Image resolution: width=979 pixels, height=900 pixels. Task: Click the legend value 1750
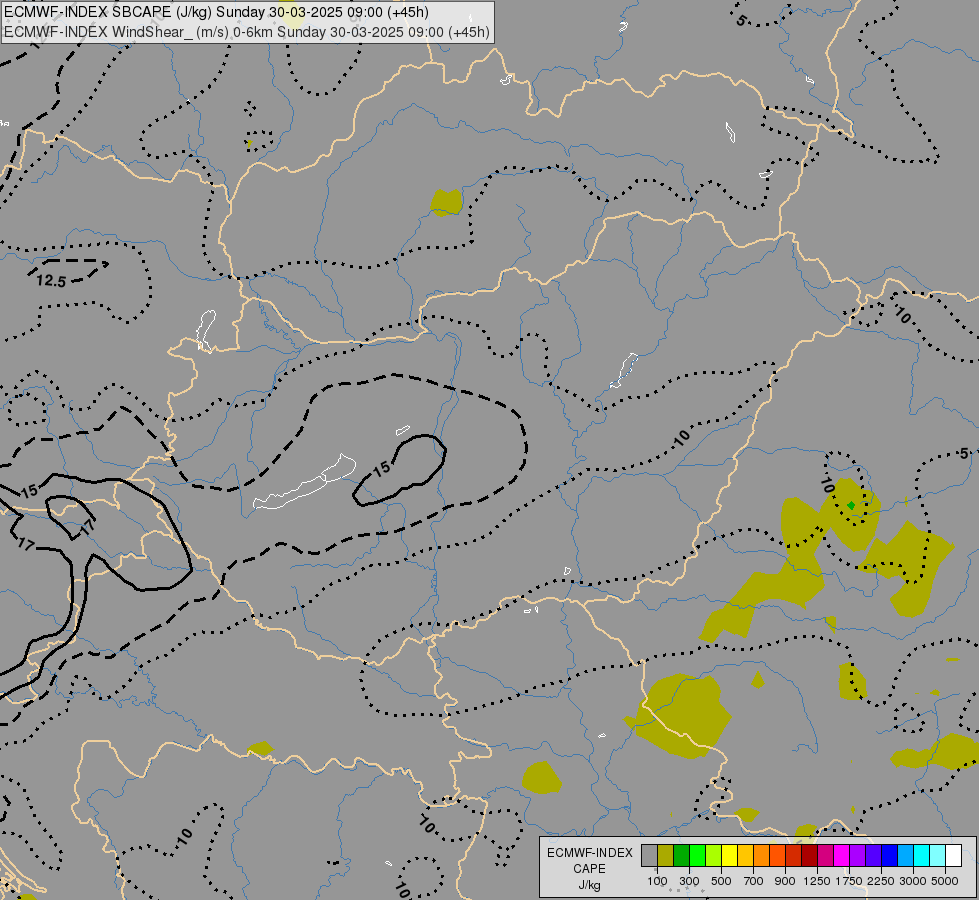pyautogui.click(x=849, y=881)
